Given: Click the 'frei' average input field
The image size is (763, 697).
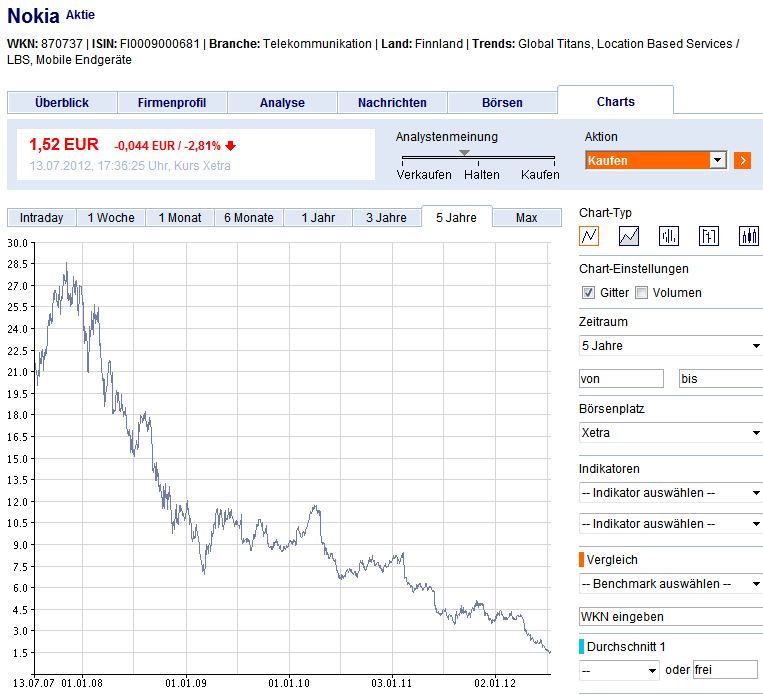Looking at the screenshot, I should pos(725,670).
